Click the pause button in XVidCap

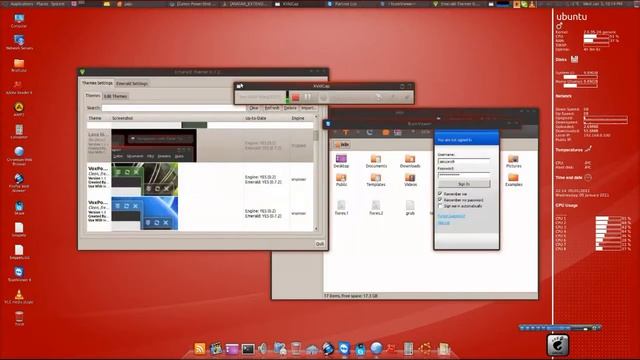pos(308,97)
